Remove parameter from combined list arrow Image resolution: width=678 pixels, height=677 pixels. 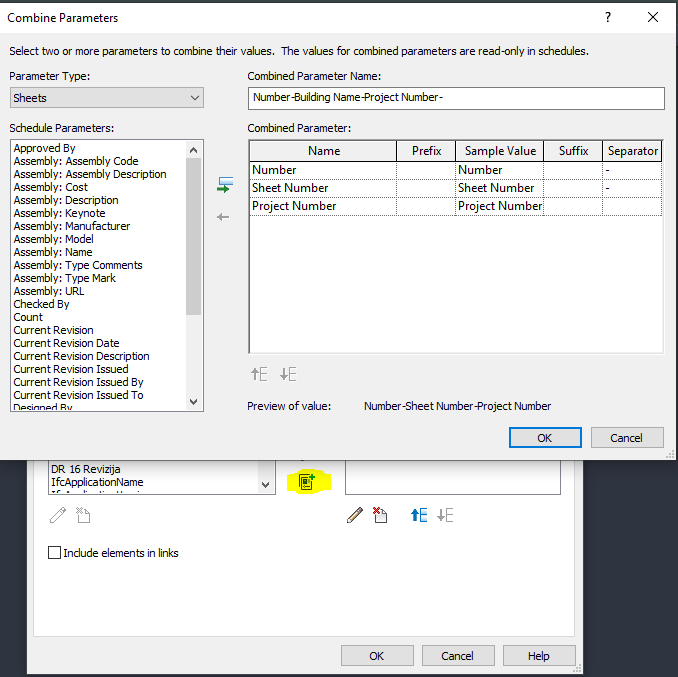point(223,217)
